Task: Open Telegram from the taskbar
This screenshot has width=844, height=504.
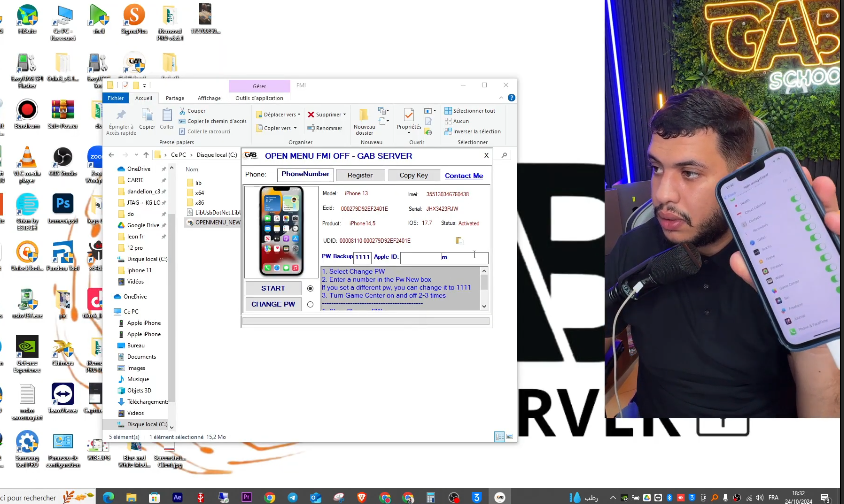Action: 292,497
